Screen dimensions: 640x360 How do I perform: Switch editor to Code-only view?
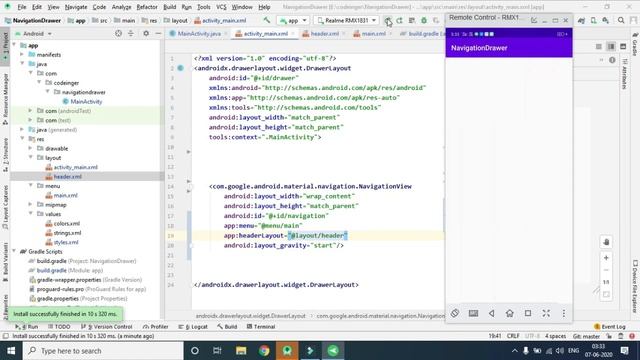(x=598, y=47)
